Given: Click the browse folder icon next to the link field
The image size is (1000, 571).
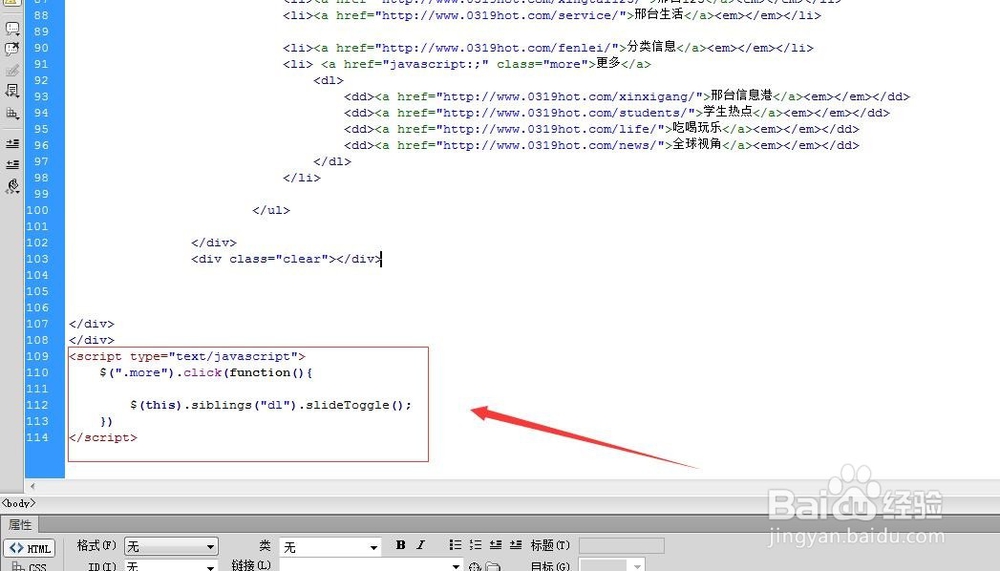Looking at the screenshot, I should pyautogui.click(x=492, y=567).
